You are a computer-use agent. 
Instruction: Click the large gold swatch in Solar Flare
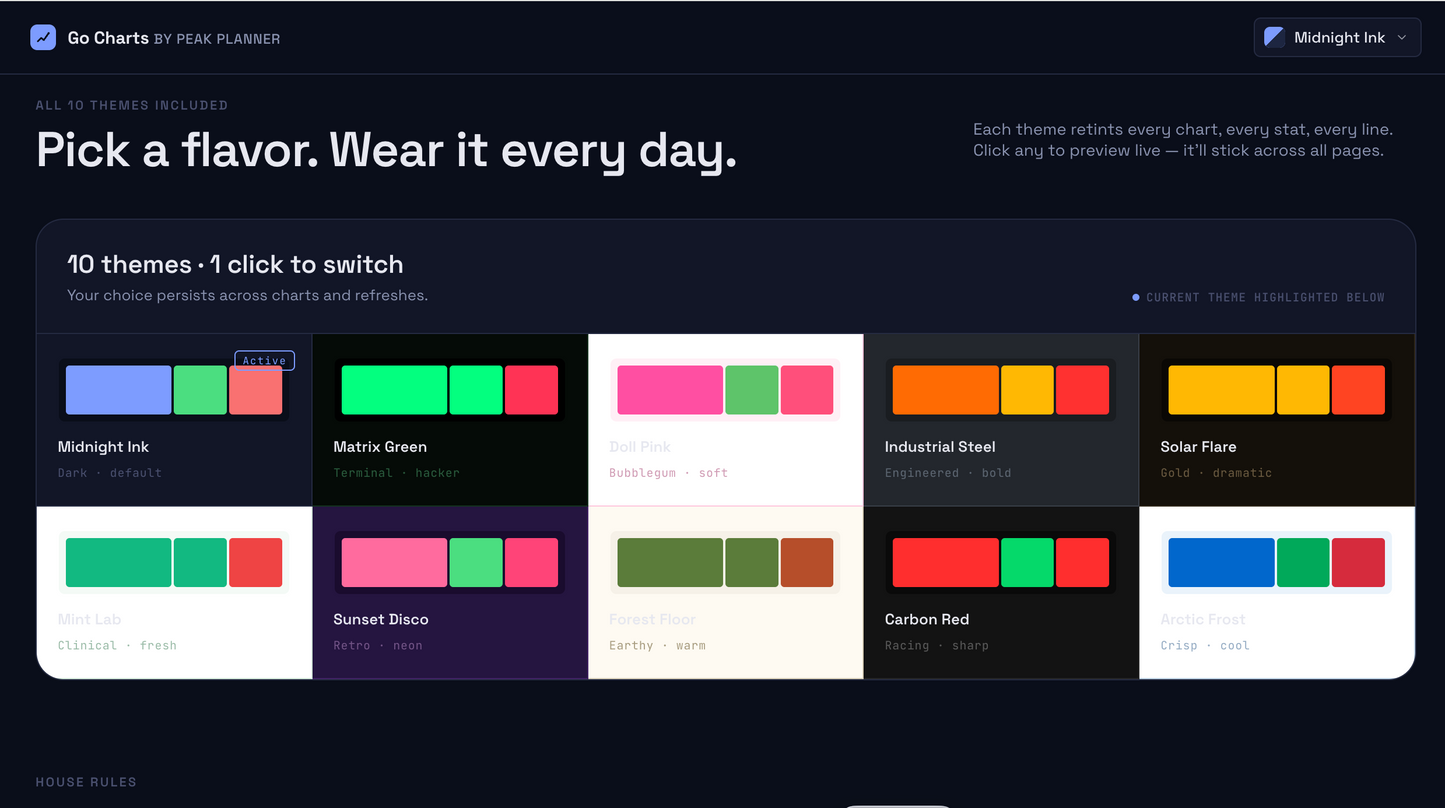coord(1222,390)
